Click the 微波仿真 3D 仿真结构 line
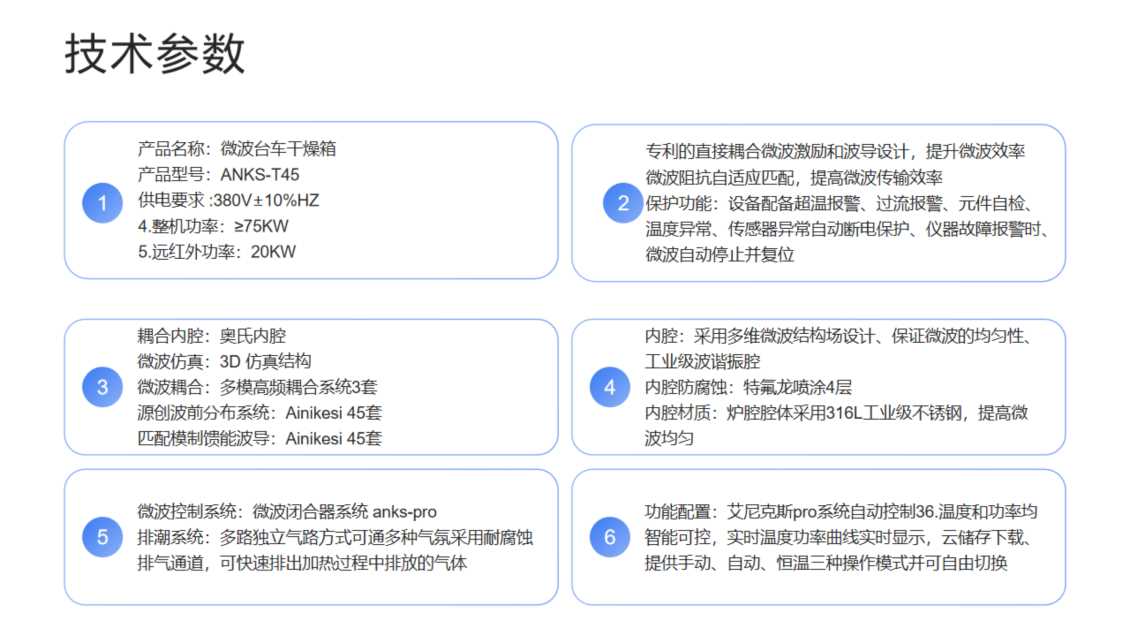 point(224,361)
